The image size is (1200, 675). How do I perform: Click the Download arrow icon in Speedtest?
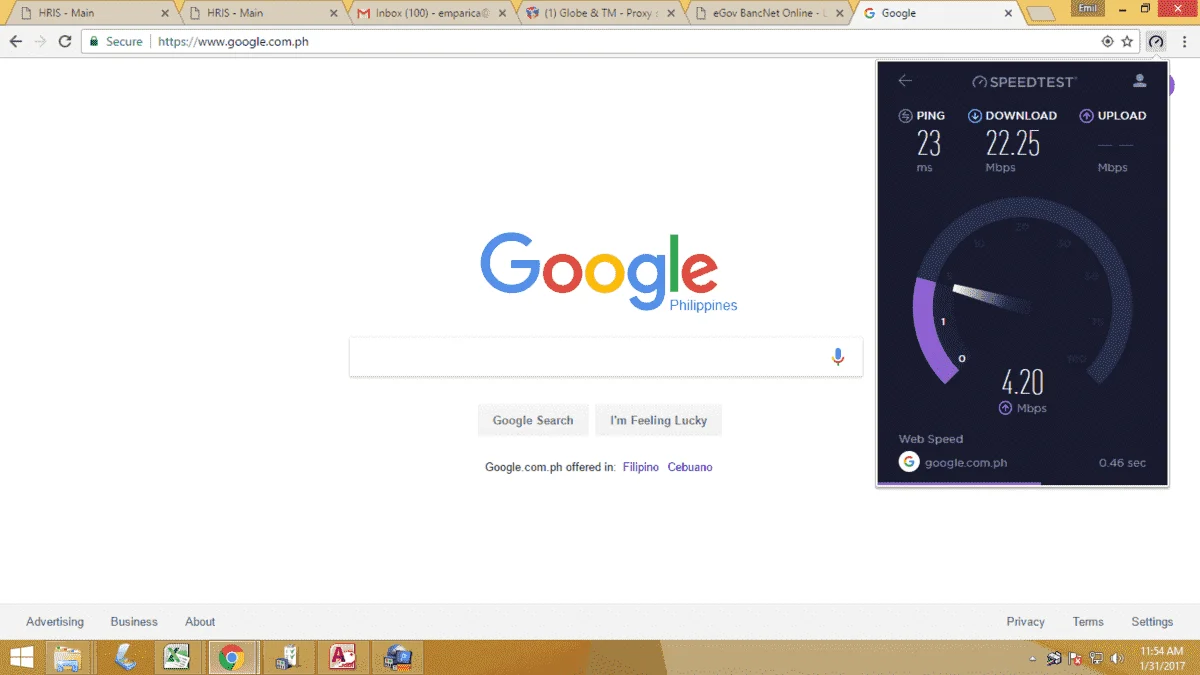coord(974,116)
